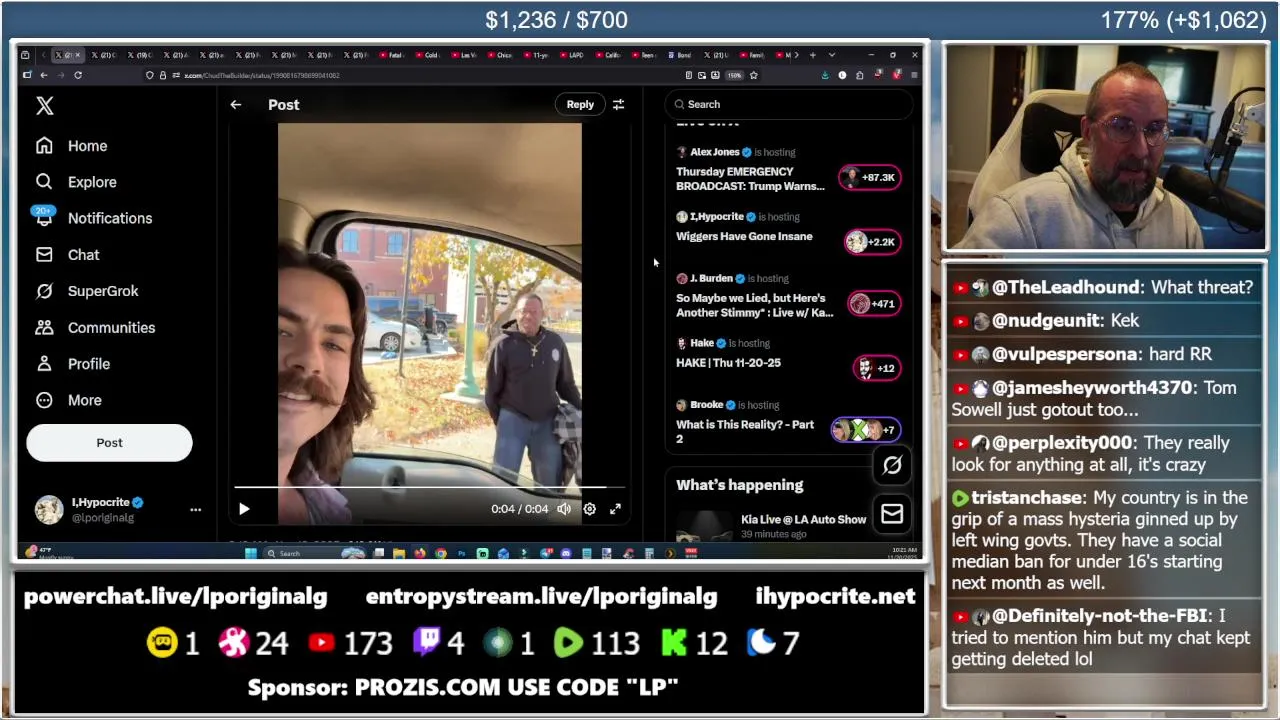Image resolution: width=1280 pixels, height=720 pixels.
Task: Open Kia Live @ LA Auto Show
Action: 803,520
